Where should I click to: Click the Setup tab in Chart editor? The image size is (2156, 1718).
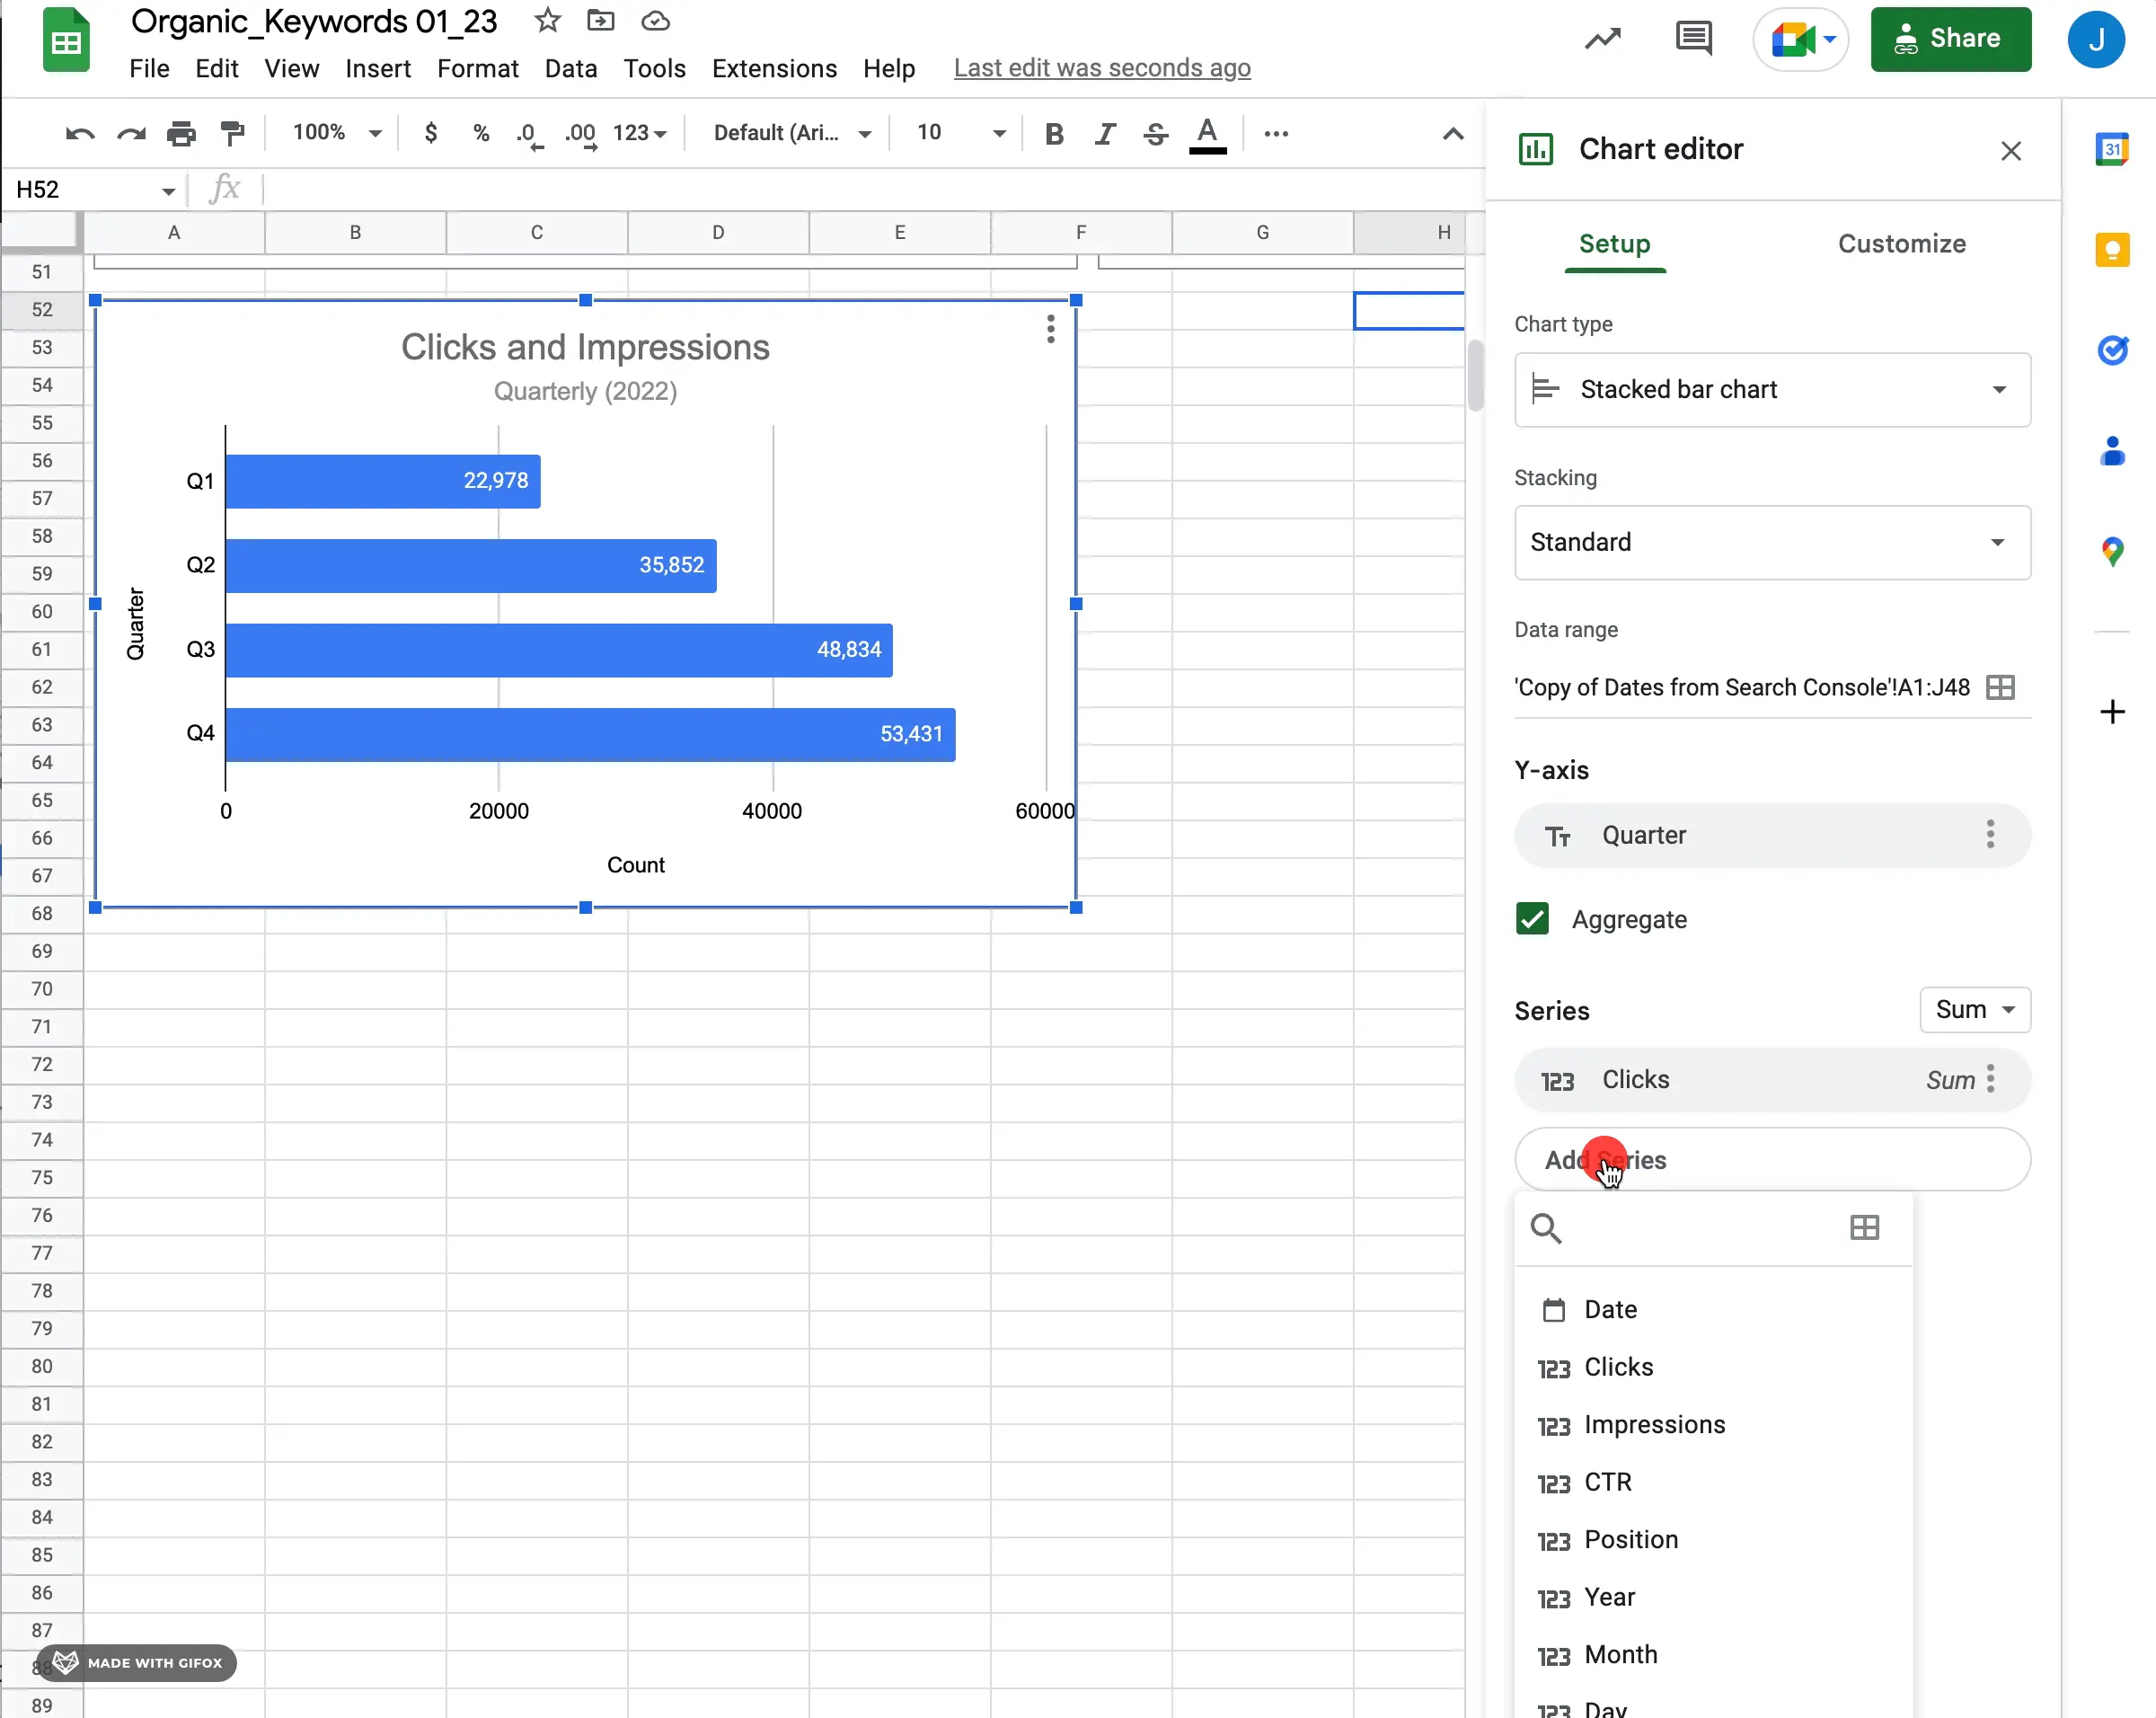(1614, 242)
